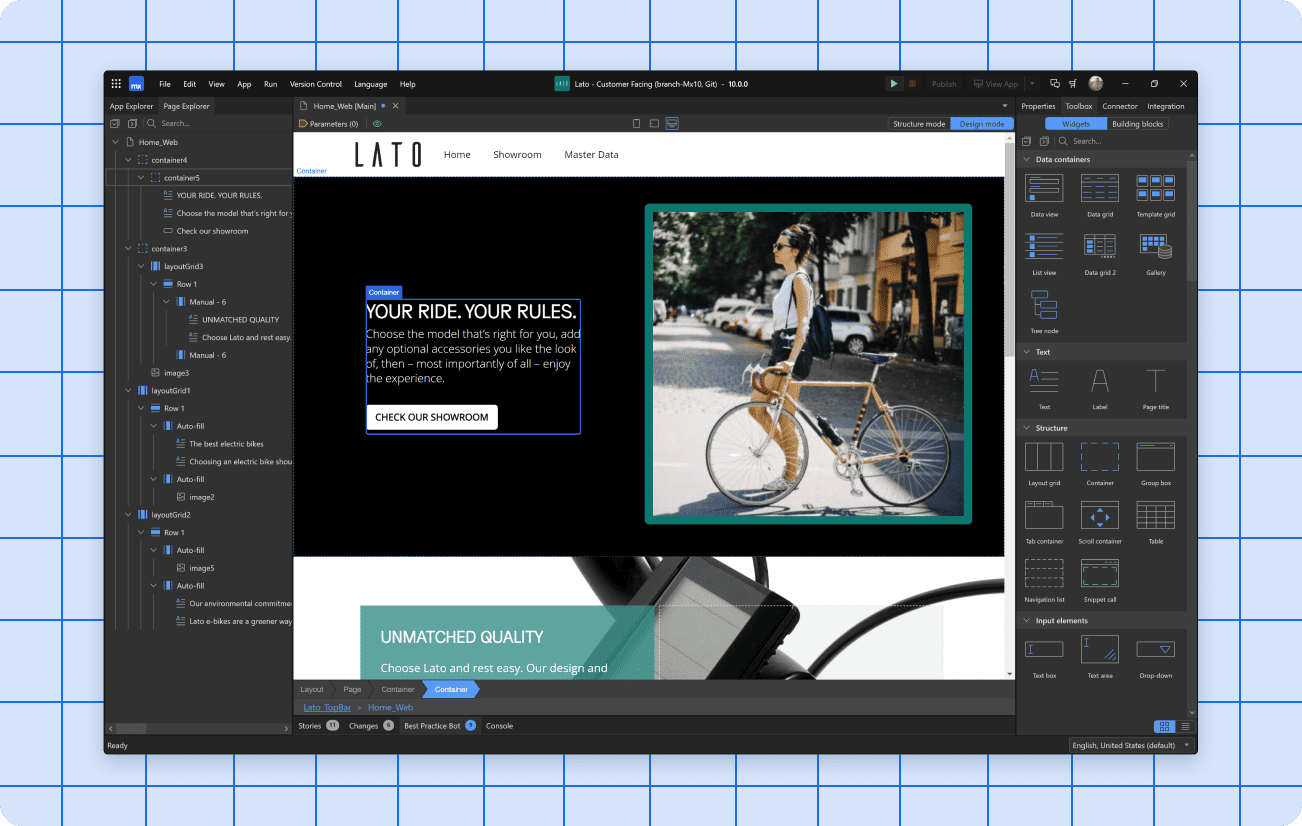Viewport: 1302px width, 826px height.
Task: Select the Data view widget icon
Action: (1044, 188)
